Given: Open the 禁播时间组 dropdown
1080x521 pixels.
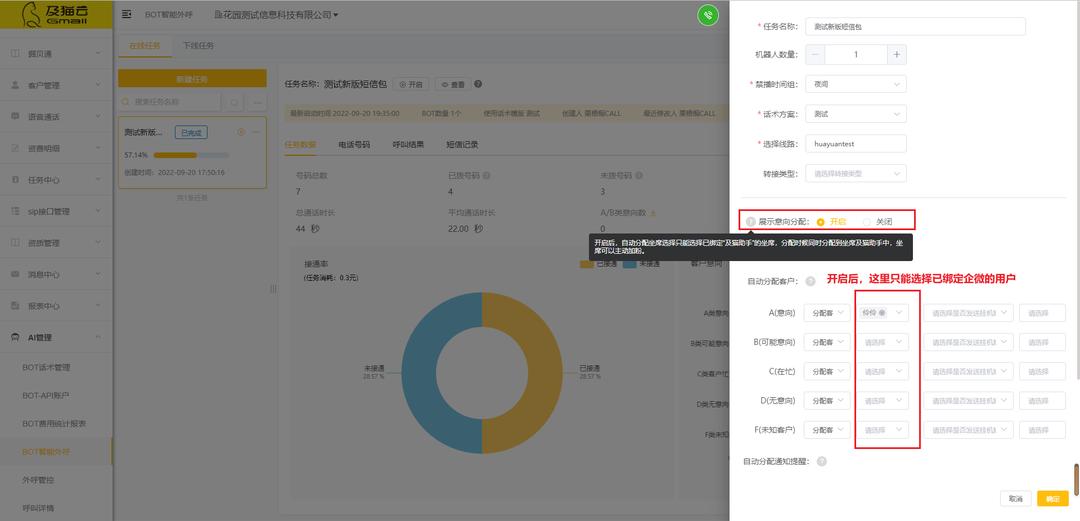Looking at the screenshot, I should click(855, 84).
